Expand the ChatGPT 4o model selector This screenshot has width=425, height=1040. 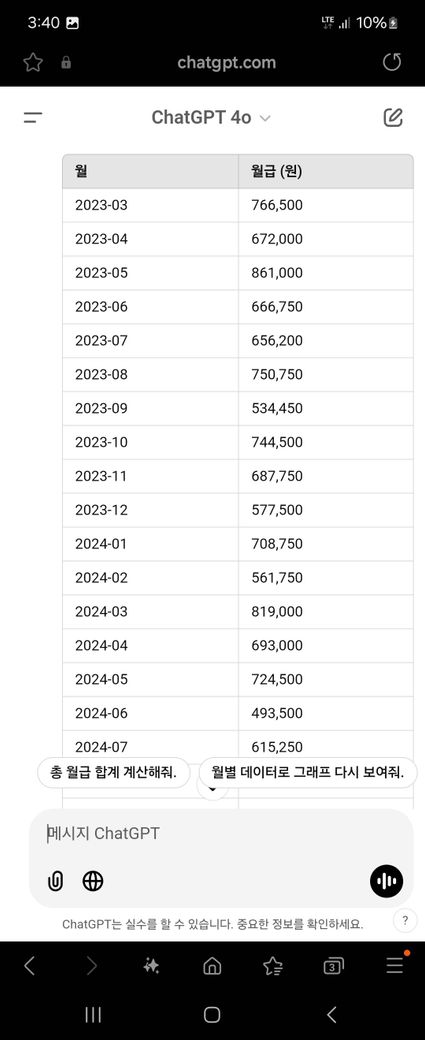tap(211, 118)
